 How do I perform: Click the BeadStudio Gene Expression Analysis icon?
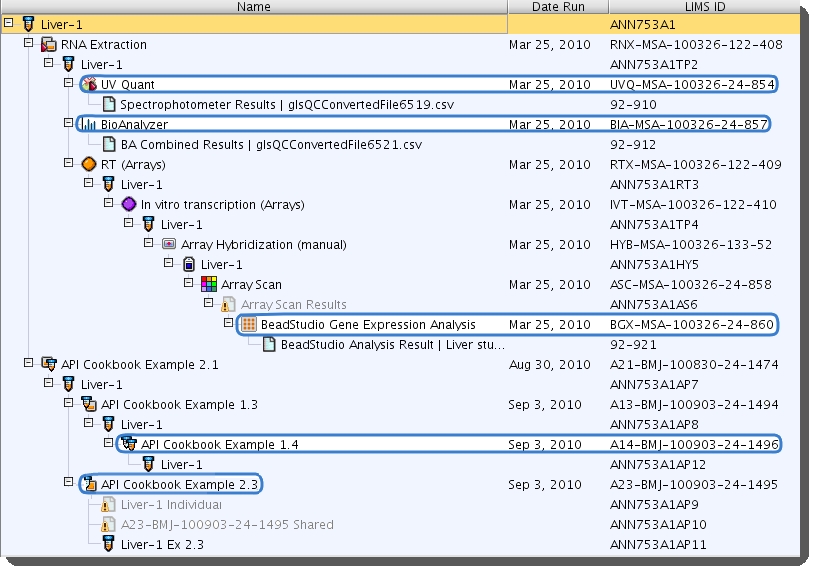coord(249,325)
